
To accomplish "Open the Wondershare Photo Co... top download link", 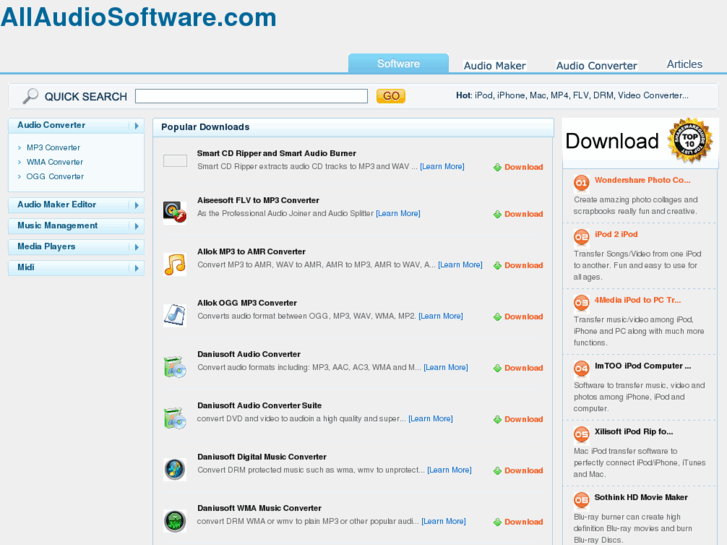I will coord(642,180).
